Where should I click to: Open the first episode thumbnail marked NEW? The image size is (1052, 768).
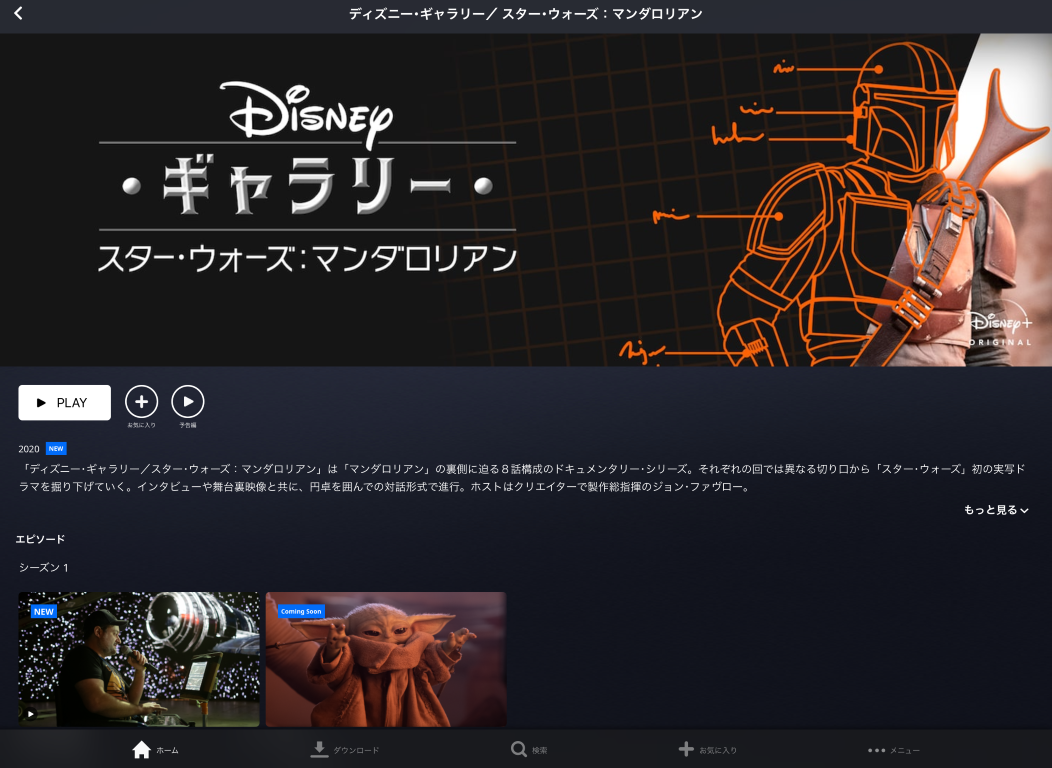138,660
